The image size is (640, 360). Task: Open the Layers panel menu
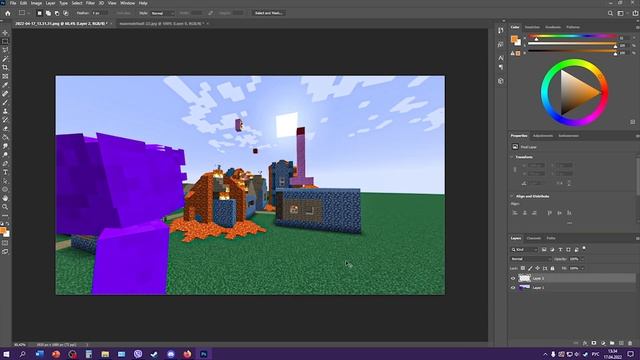[637, 238]
